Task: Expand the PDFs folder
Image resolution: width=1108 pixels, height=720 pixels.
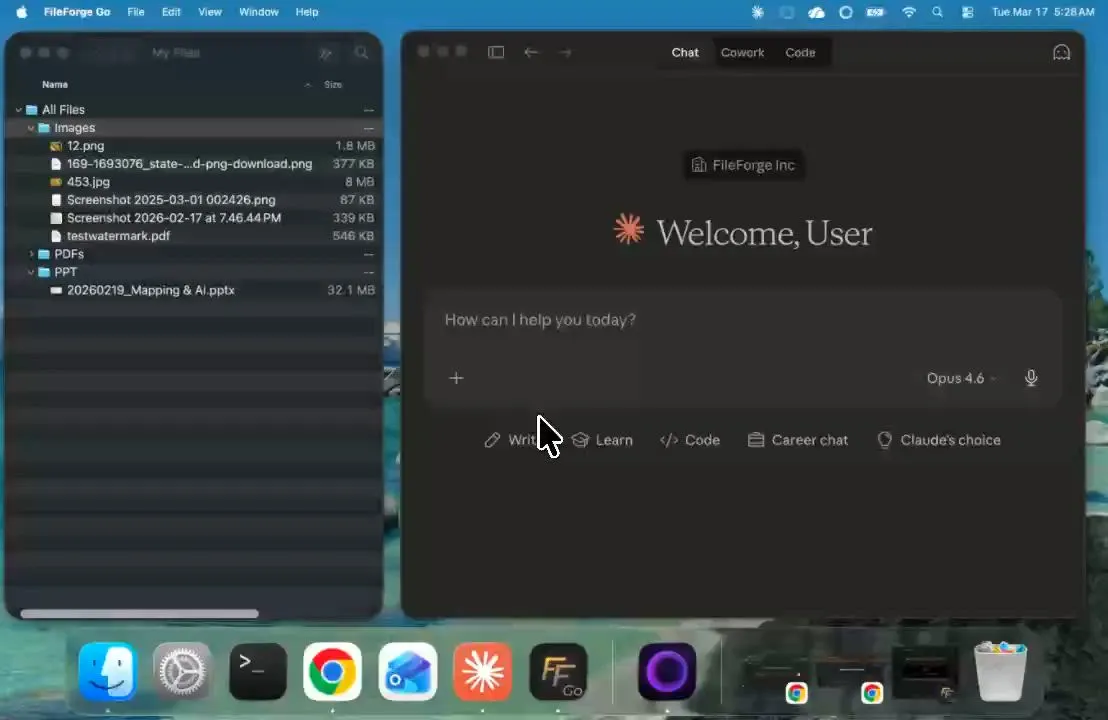Action: click(x=31, y=254)
